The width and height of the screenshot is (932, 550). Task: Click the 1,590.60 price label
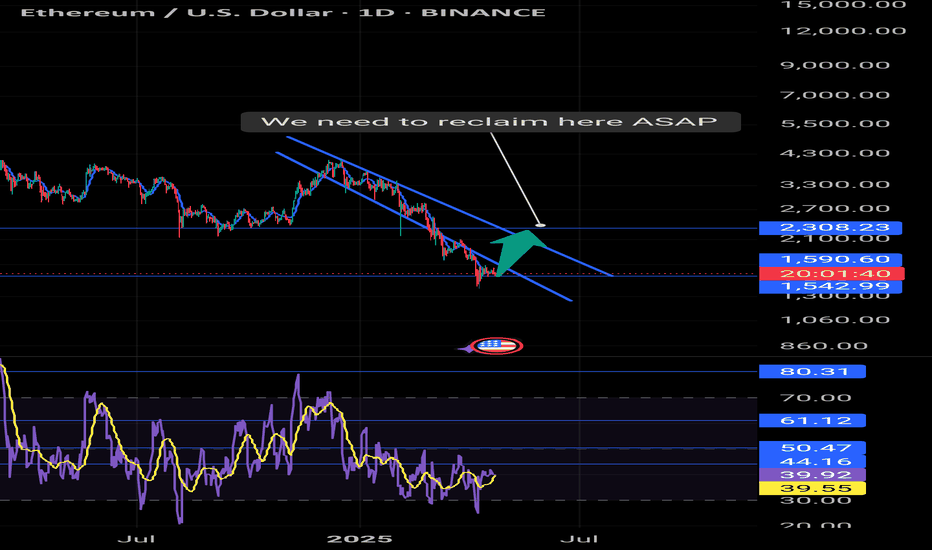tap(830, 259)
